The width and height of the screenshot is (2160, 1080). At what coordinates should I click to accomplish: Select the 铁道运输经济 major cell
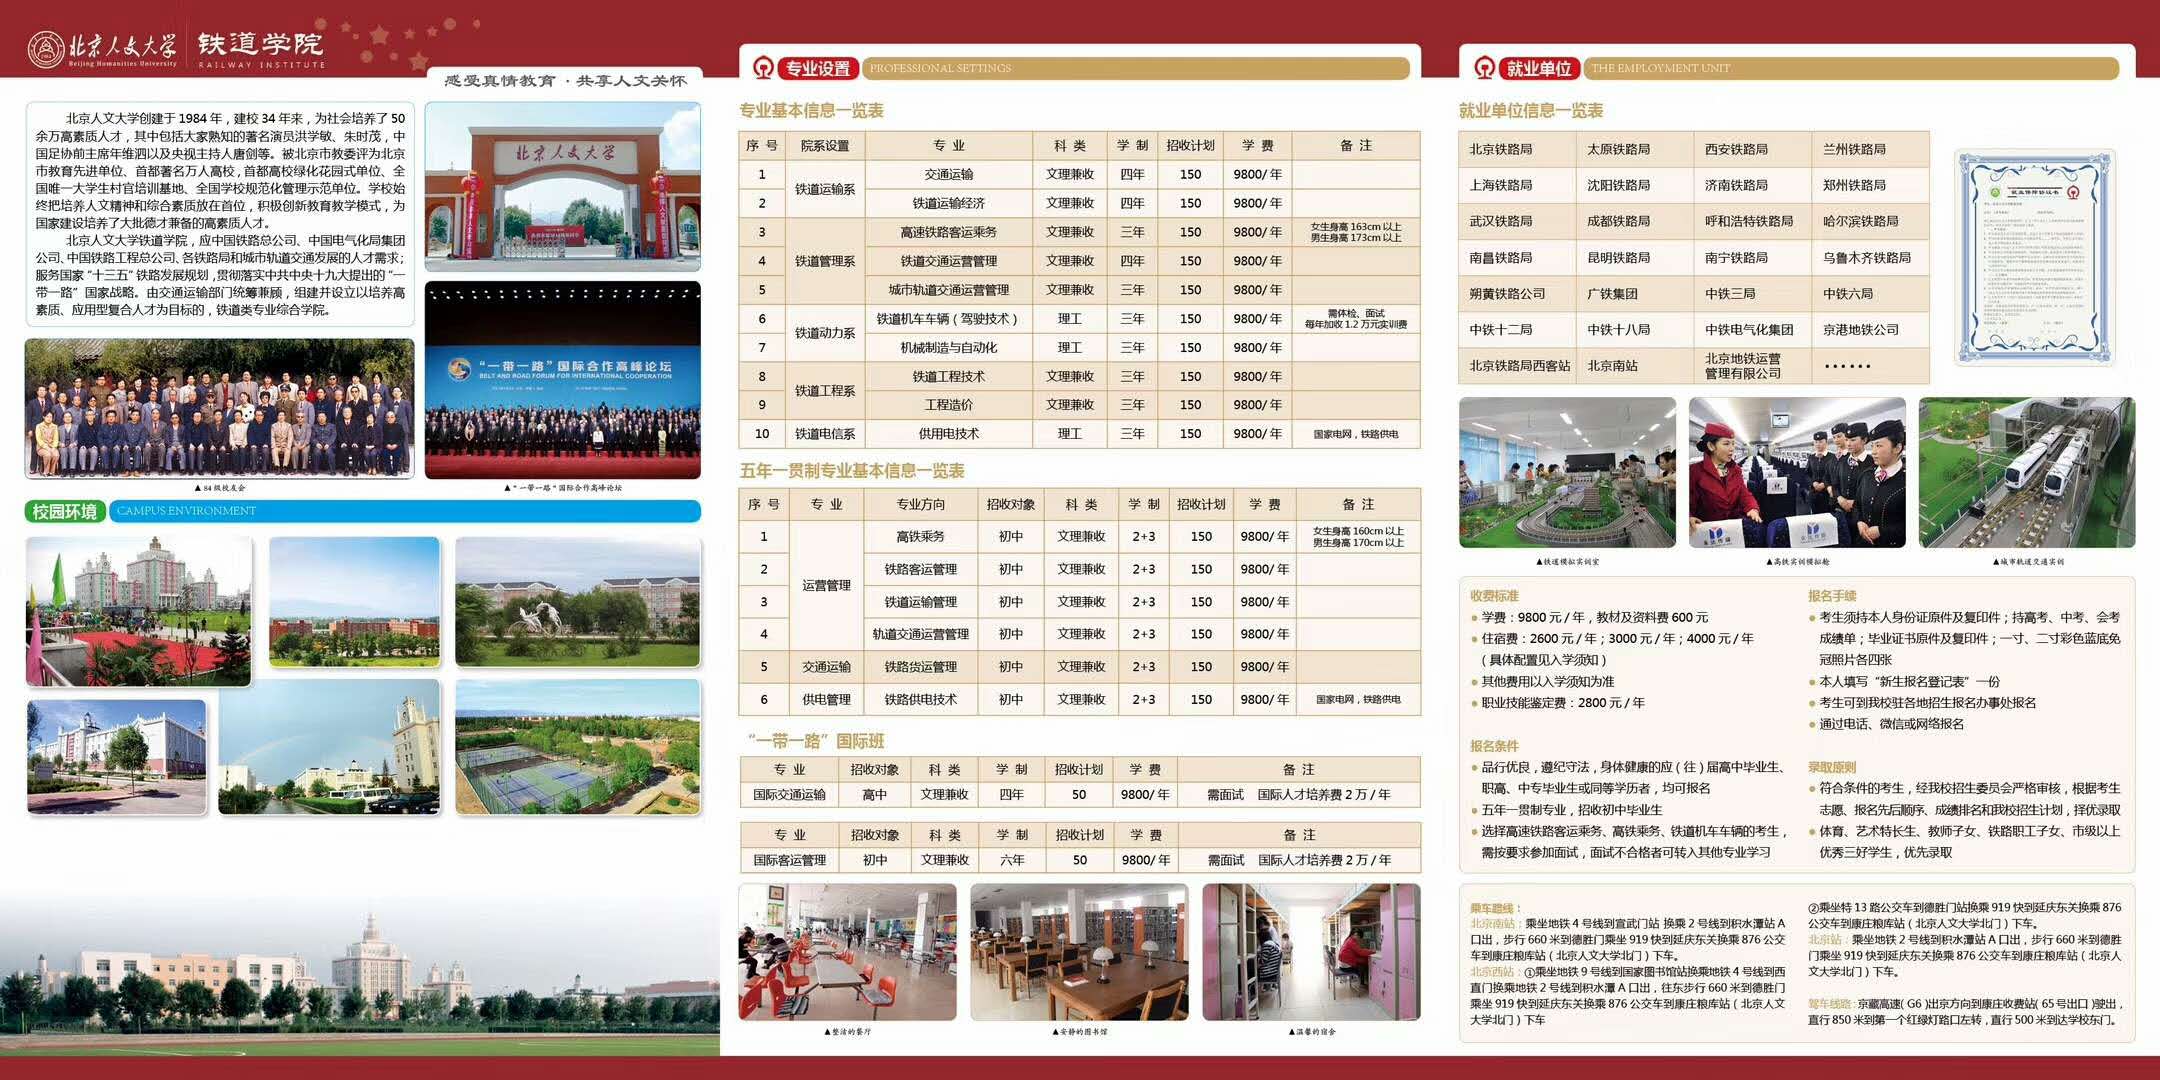(x=948, y=203)
